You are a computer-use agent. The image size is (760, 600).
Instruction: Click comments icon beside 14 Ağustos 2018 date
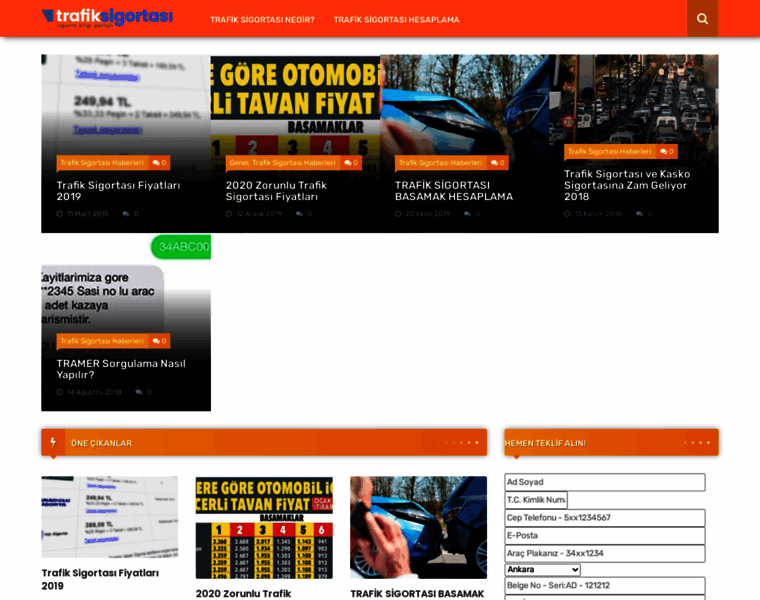click(x=139, y=392)
